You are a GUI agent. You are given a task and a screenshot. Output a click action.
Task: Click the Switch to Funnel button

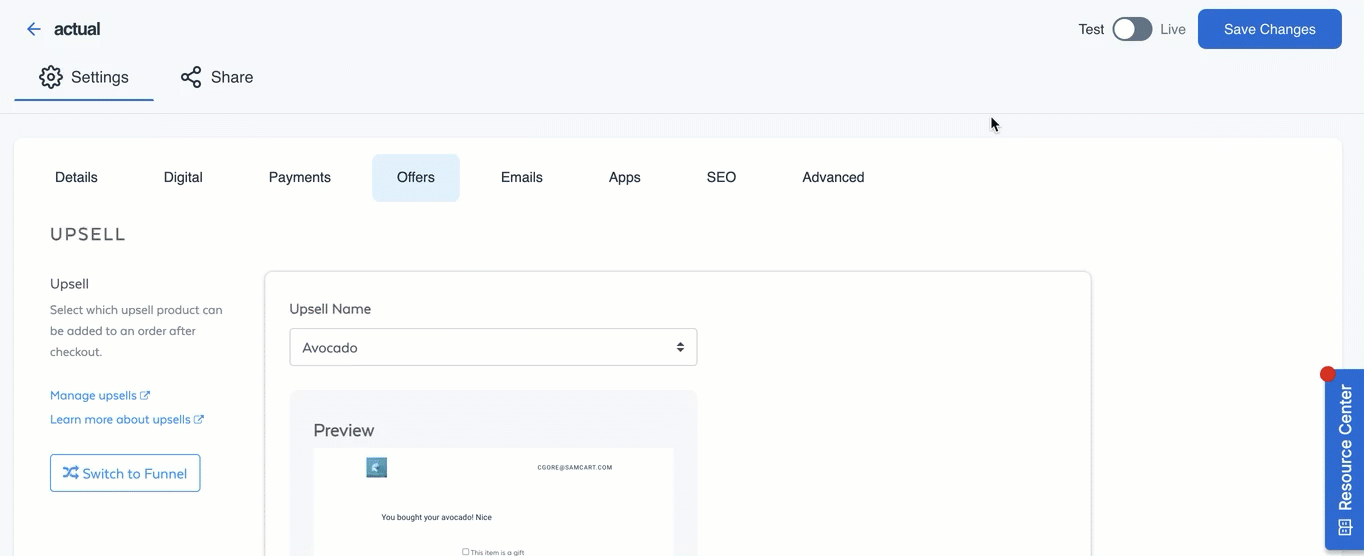click(x=125, y=473)
